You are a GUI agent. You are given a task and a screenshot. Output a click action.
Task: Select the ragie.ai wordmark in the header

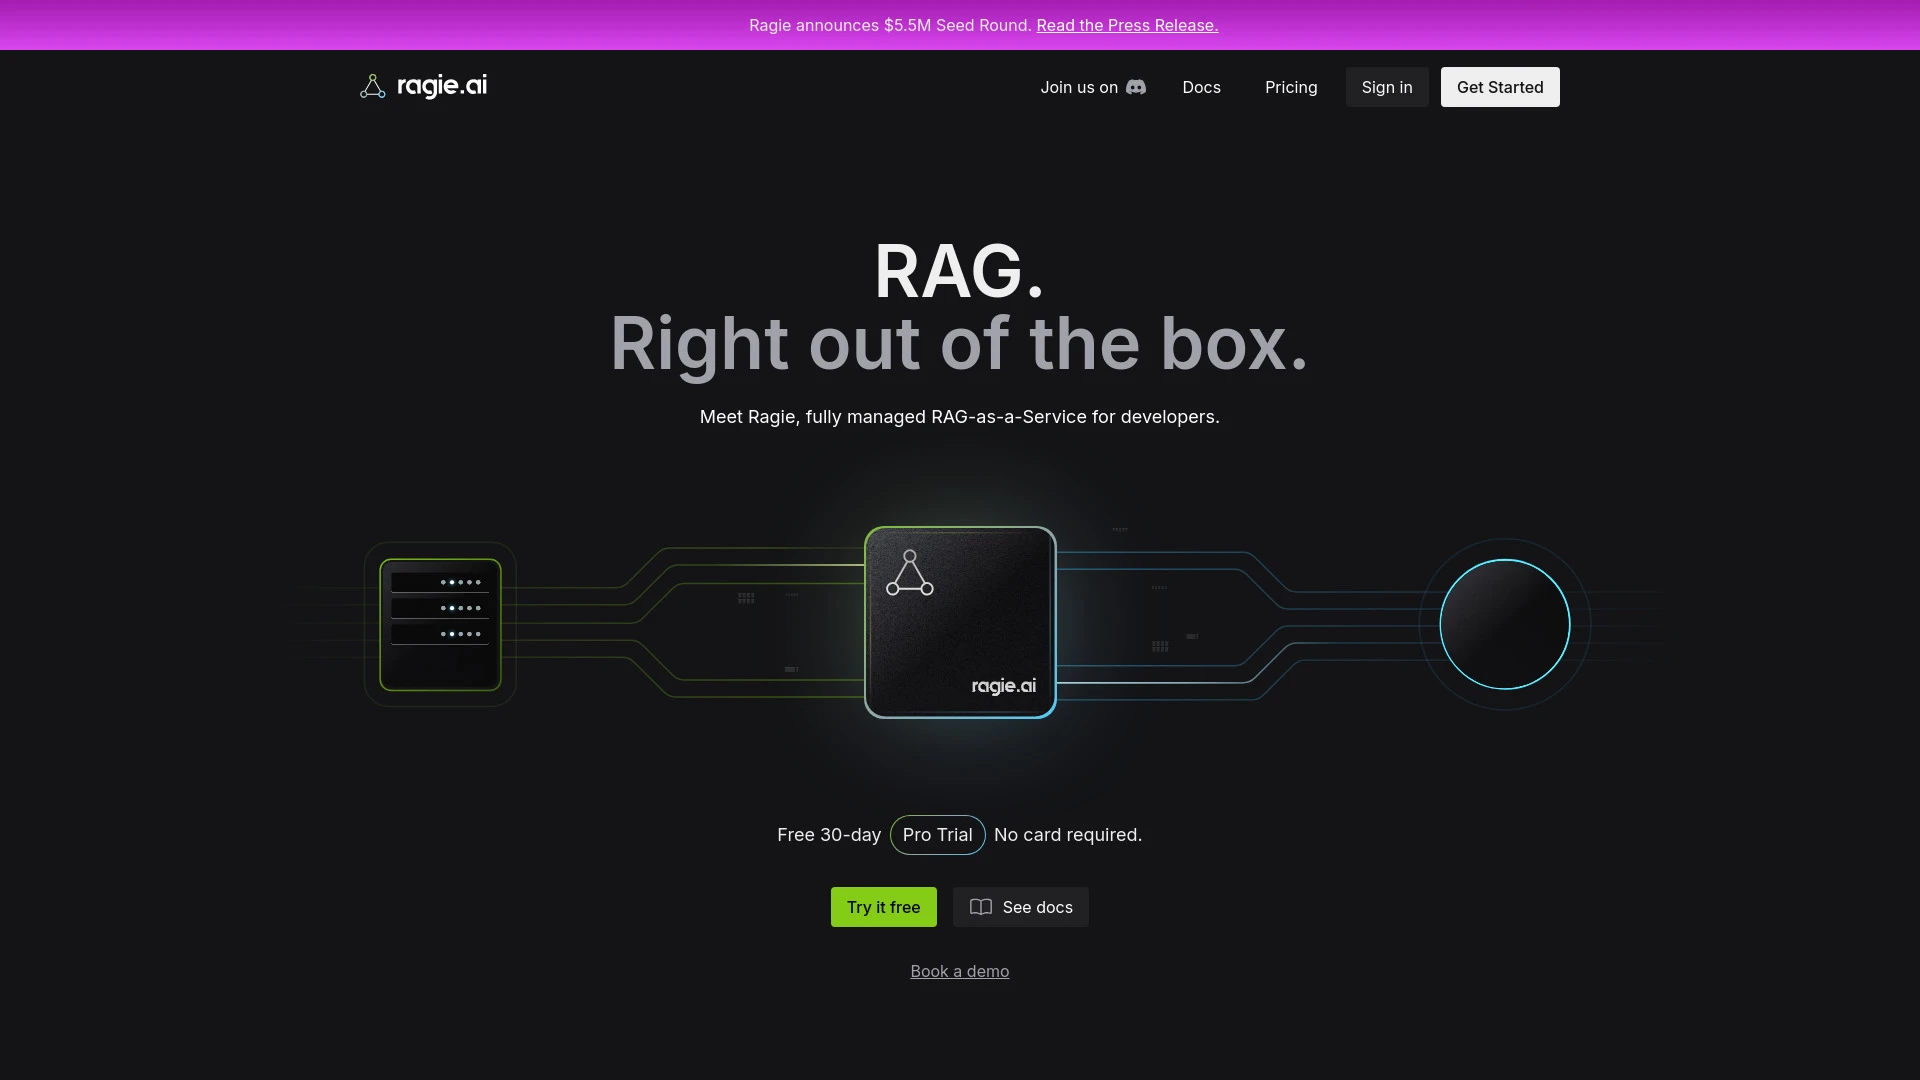[x=443, y=86]
